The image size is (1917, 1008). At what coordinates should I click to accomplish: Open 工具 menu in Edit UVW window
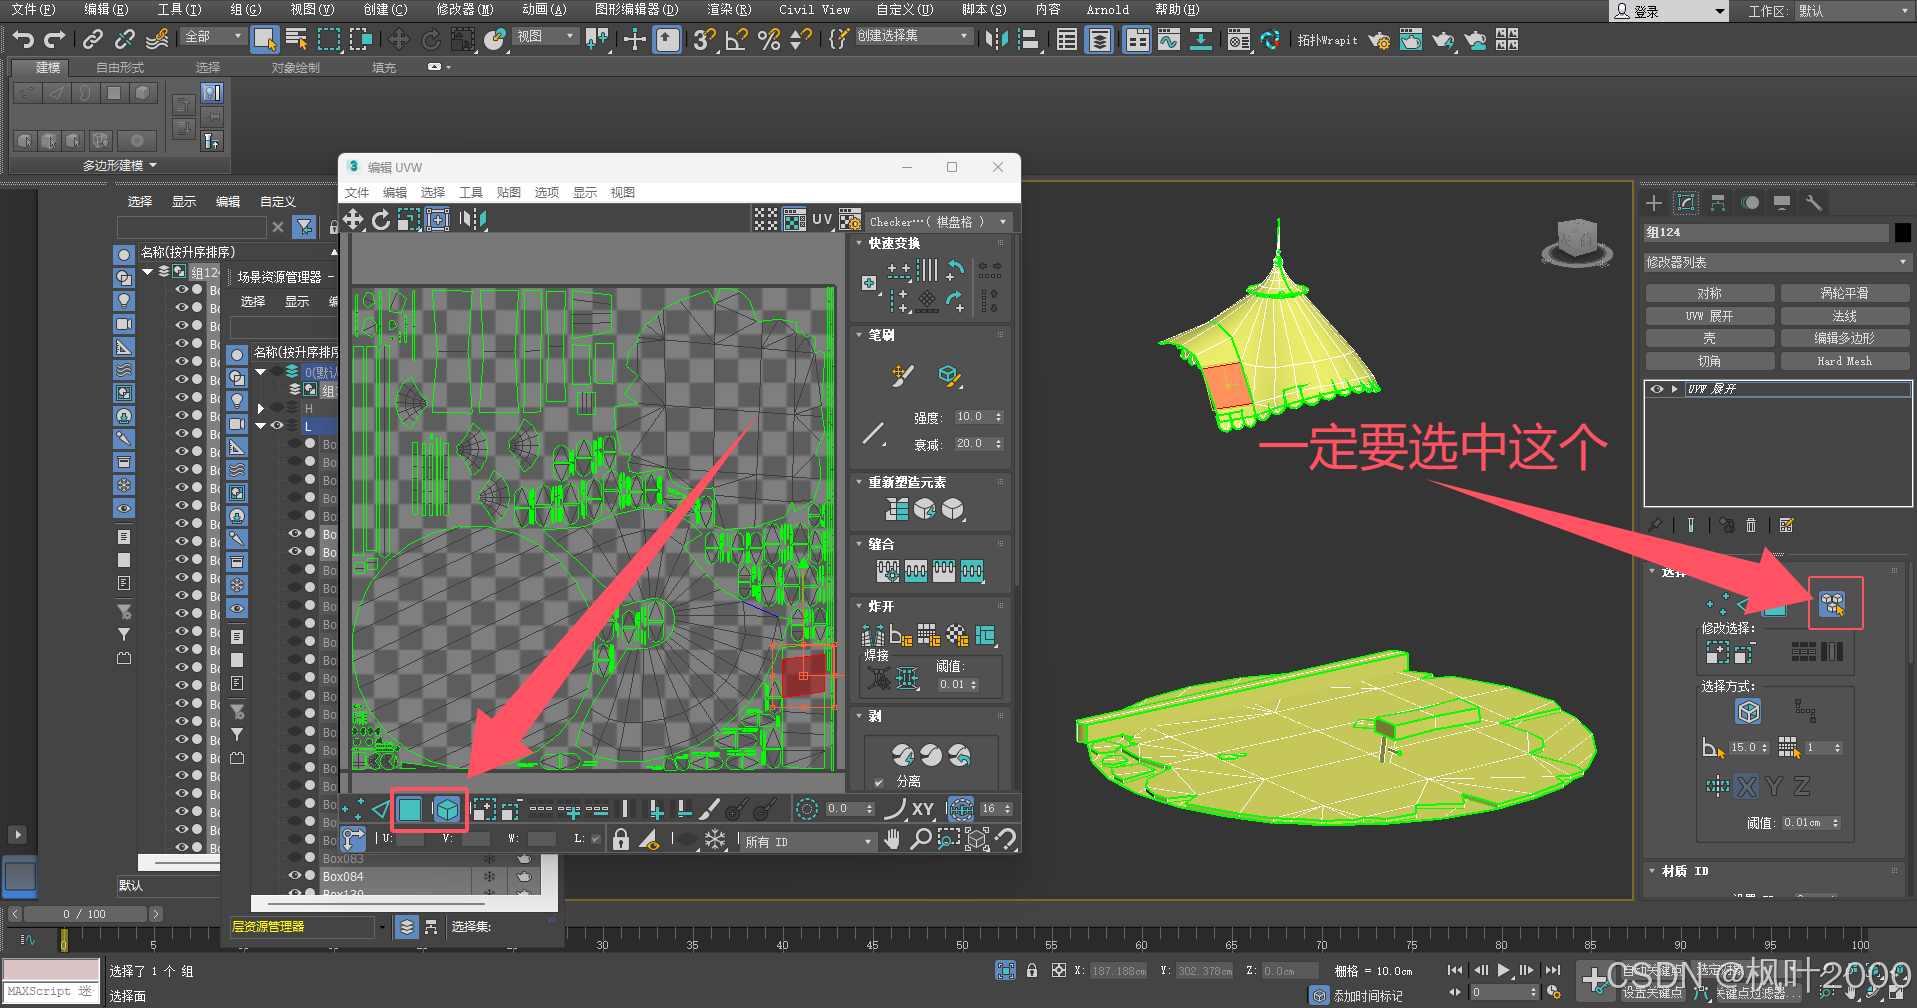click(x=470, y=192)
